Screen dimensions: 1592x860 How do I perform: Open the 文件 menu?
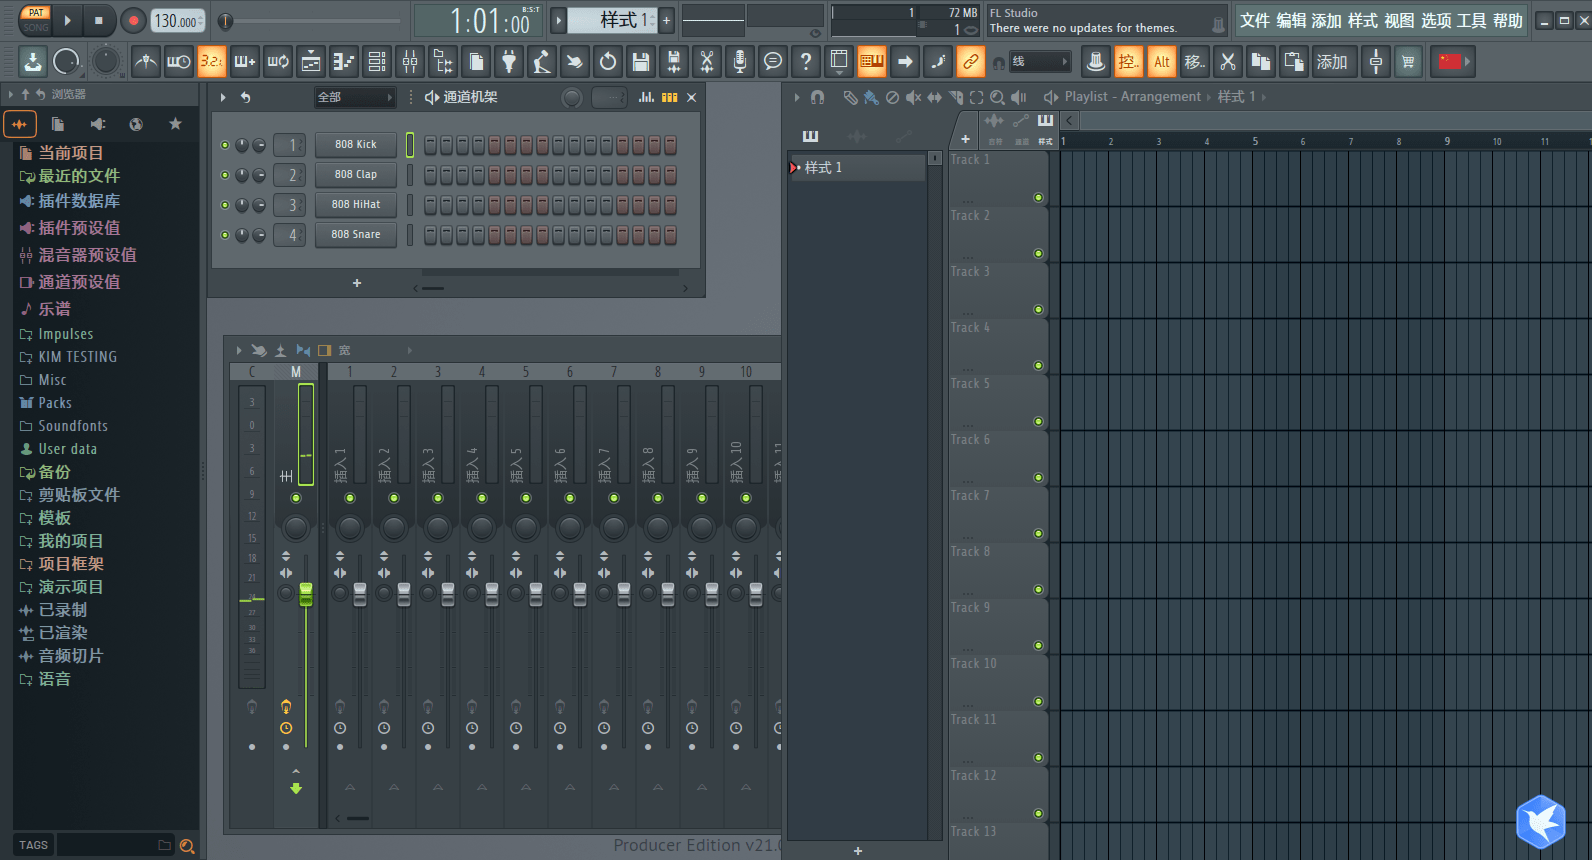coord(1255,21)
